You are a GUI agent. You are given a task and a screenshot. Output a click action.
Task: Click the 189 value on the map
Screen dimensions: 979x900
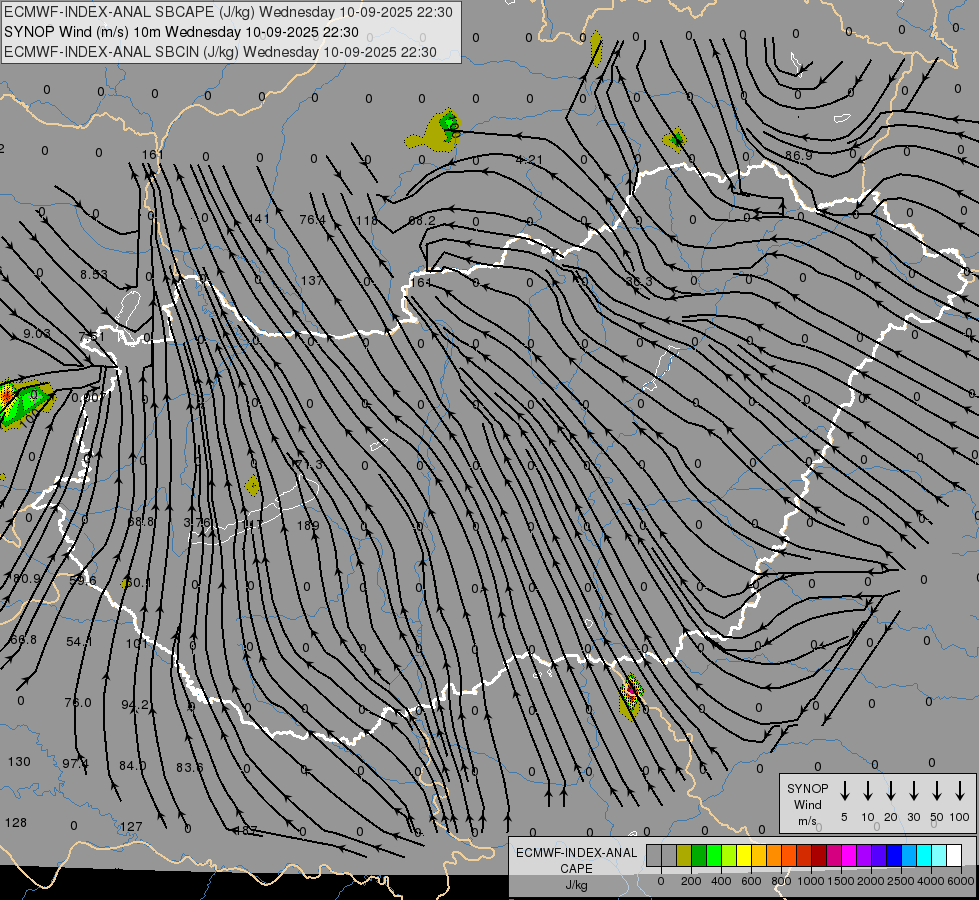(308, 525)
